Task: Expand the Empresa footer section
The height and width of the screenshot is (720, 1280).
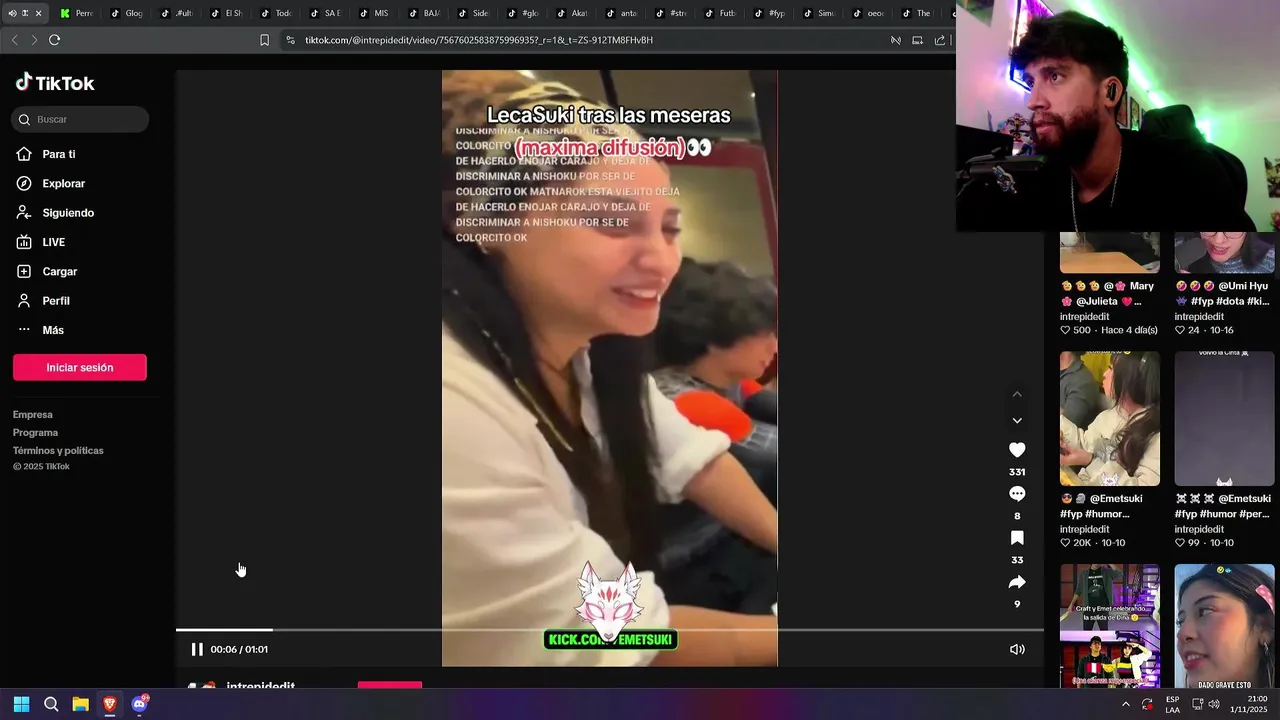Action: [x=33, y=415]
